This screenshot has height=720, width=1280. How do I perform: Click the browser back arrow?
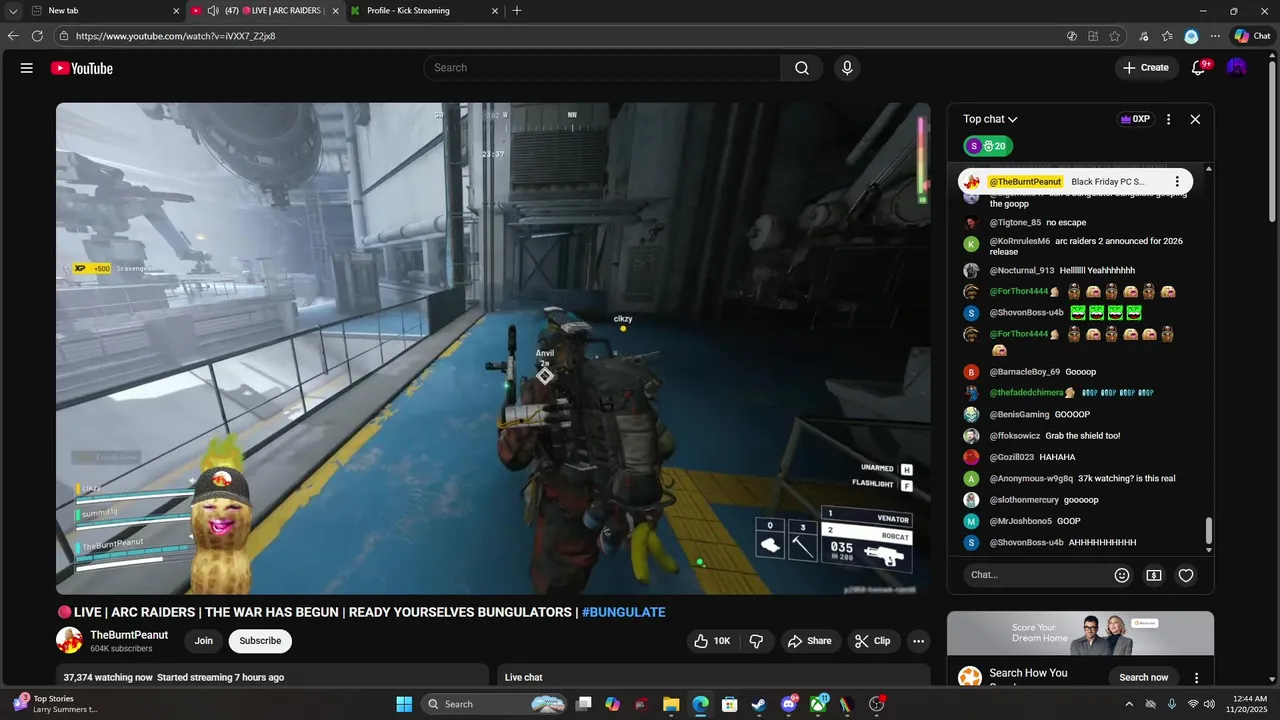pyautogui.click(x=13, y=36)
